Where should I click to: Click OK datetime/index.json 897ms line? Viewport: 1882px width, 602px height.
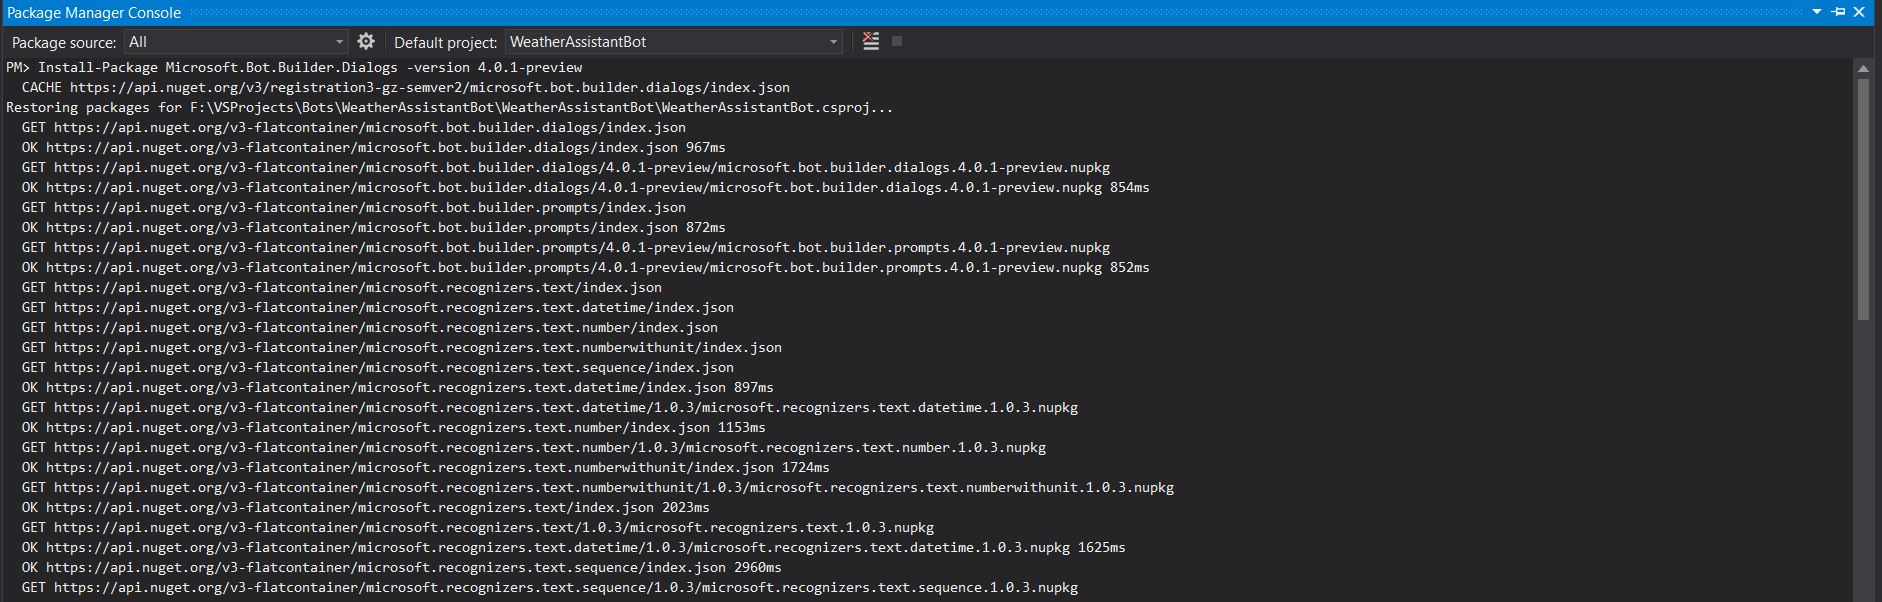398,387
